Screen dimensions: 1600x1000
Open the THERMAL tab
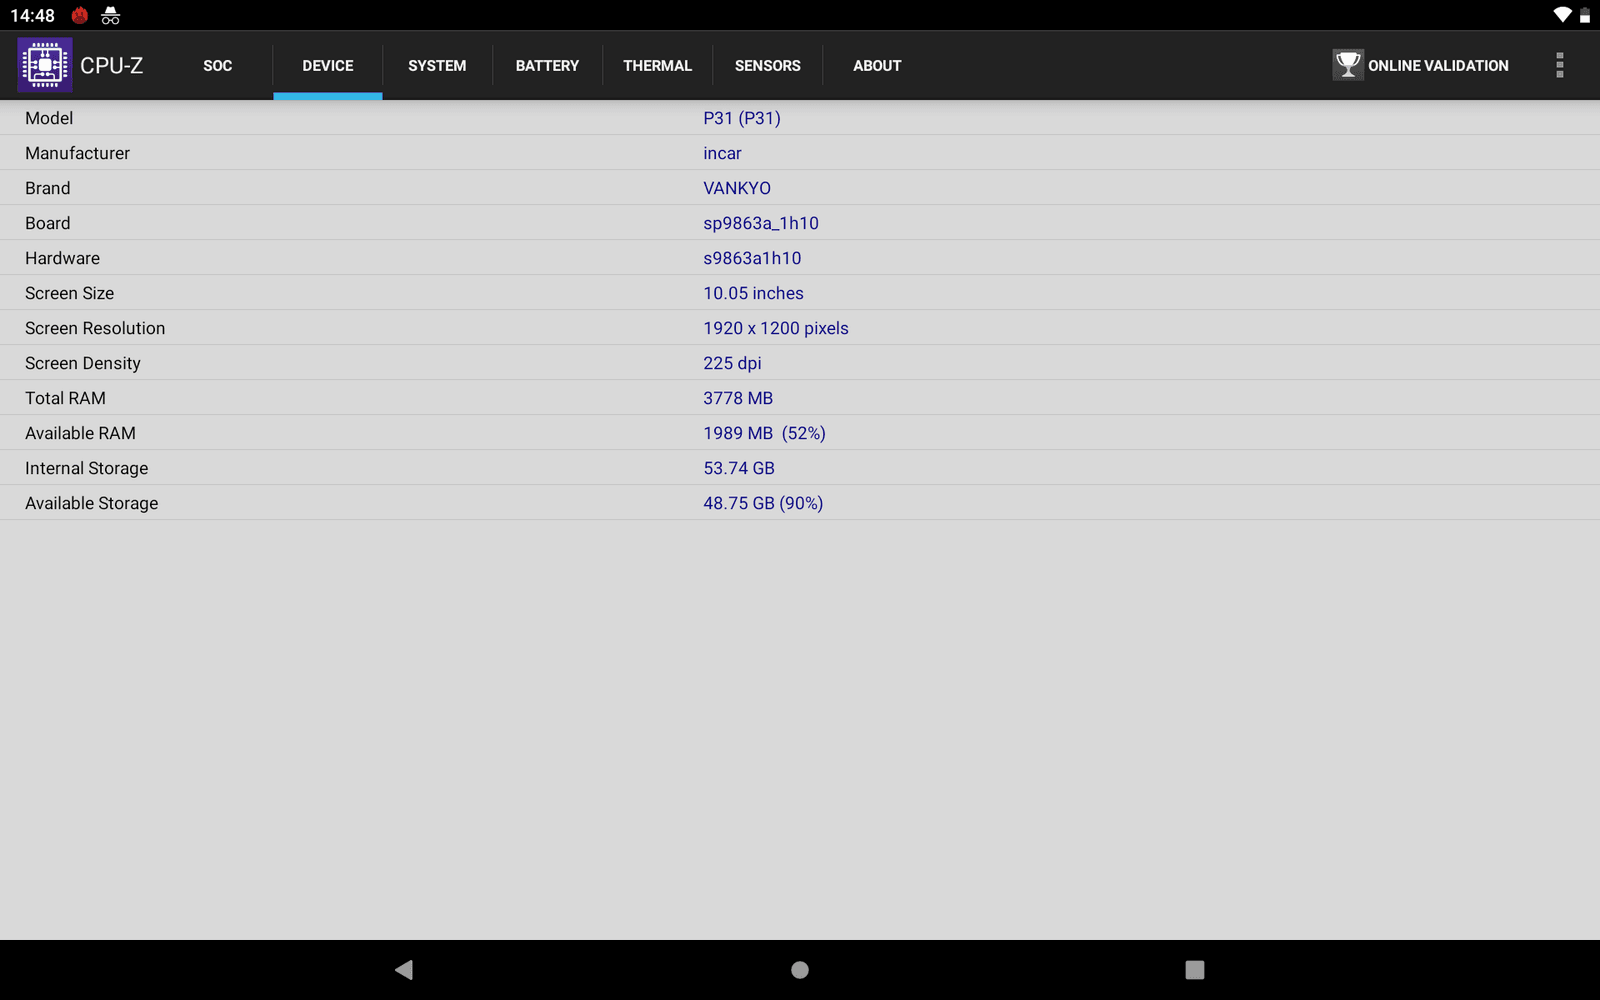(657, 66)
